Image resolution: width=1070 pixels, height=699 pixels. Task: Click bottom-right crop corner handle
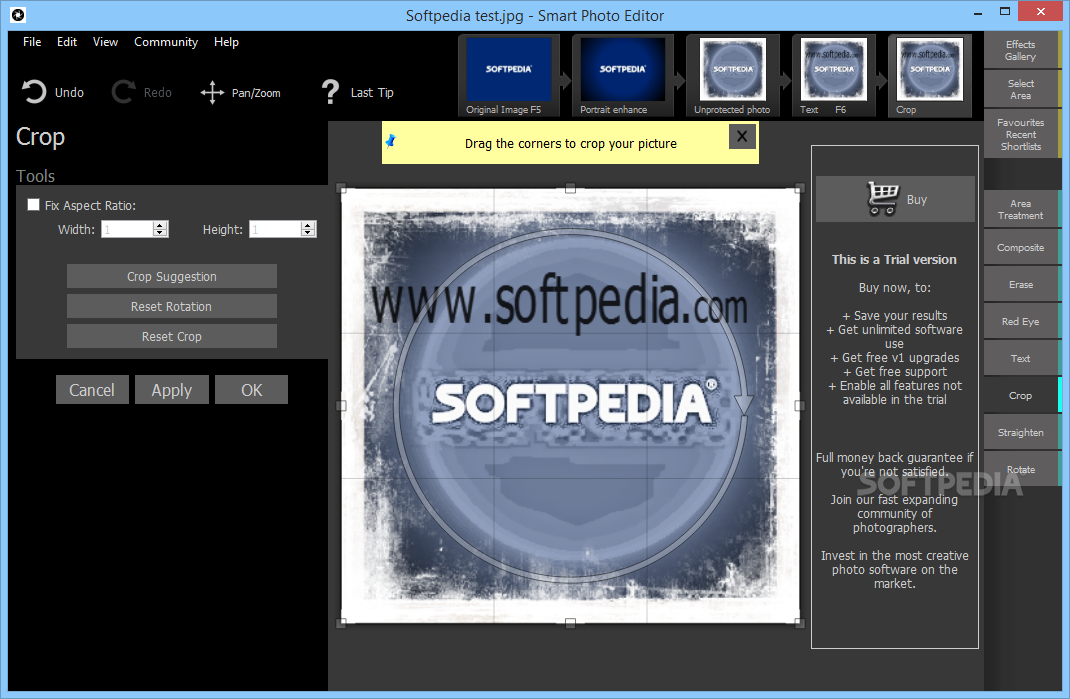coord(799,623)
